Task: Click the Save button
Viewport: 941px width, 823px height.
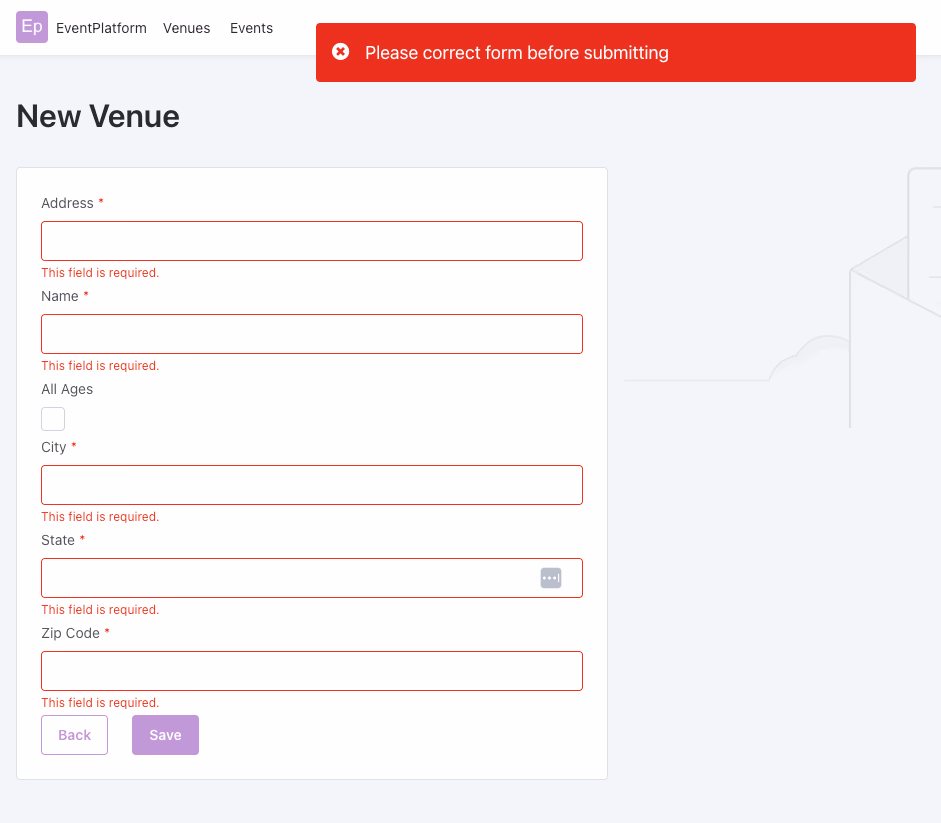Action: (165, 735)
